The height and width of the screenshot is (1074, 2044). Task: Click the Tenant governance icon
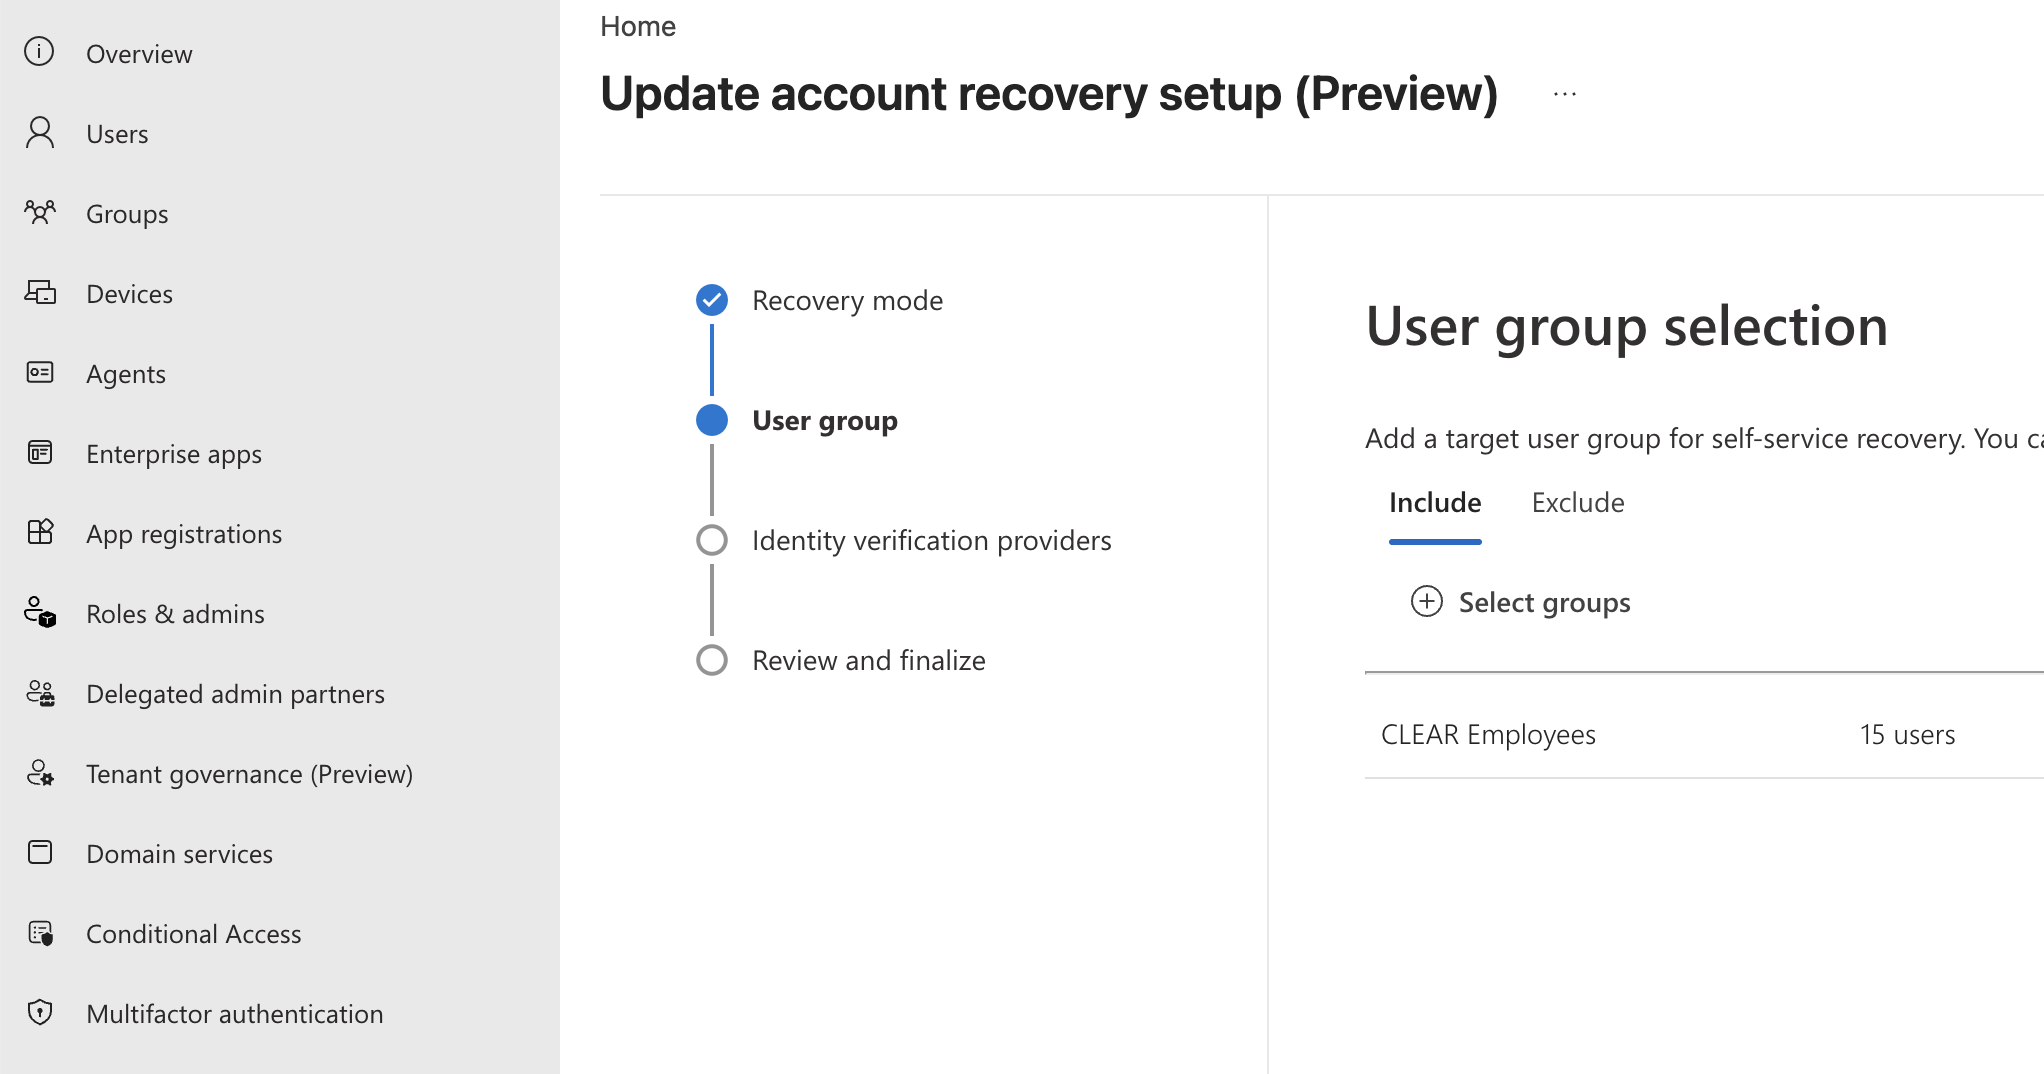point(39,772)
